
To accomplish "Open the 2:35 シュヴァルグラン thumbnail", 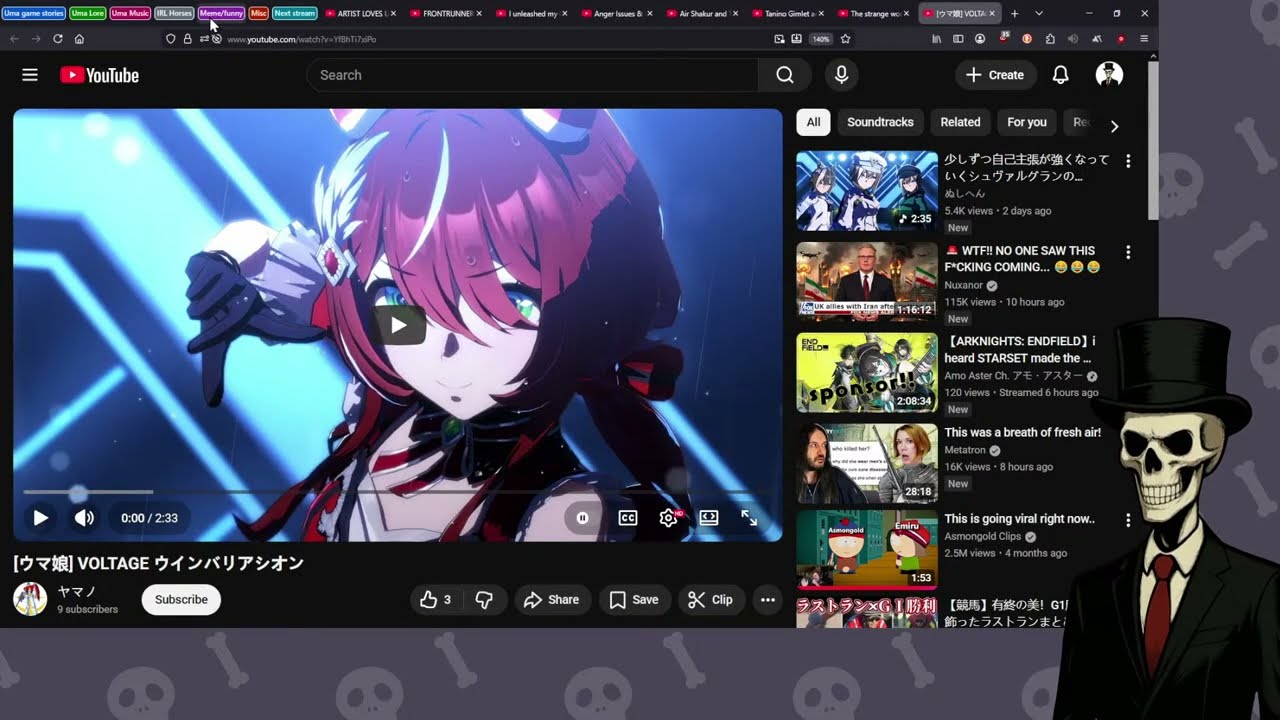I will coord(867,191).
